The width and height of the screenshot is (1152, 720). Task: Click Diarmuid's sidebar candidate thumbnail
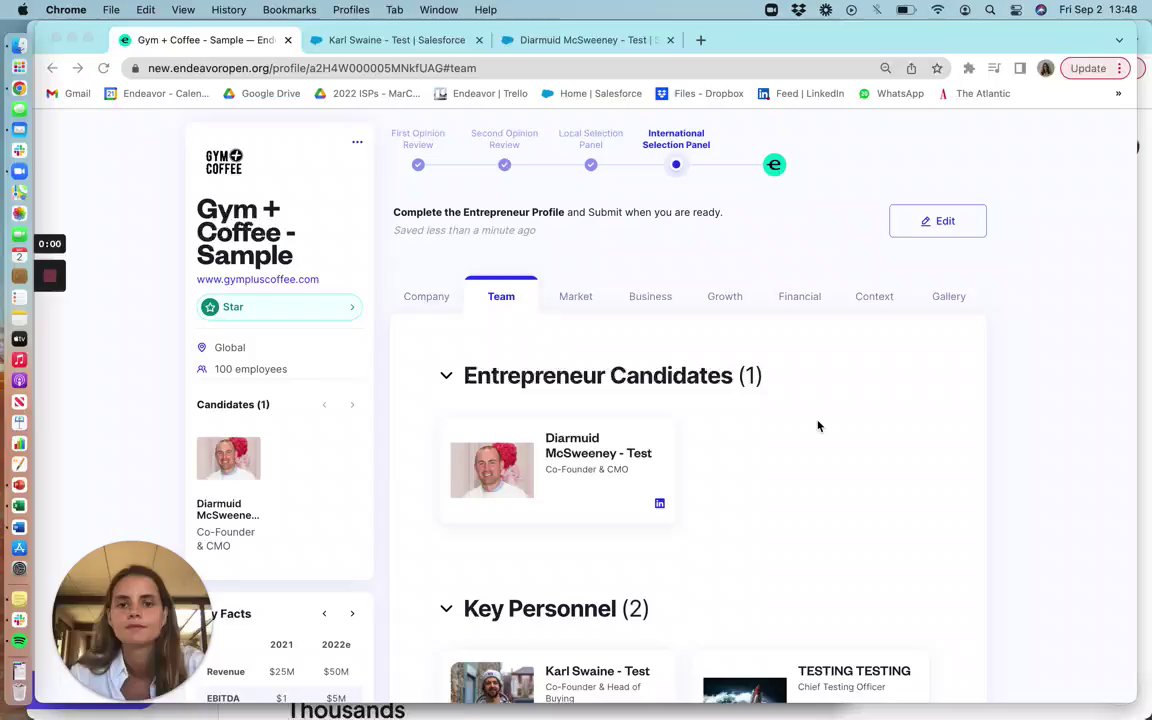pyautogui.click(x=228, y=458)
